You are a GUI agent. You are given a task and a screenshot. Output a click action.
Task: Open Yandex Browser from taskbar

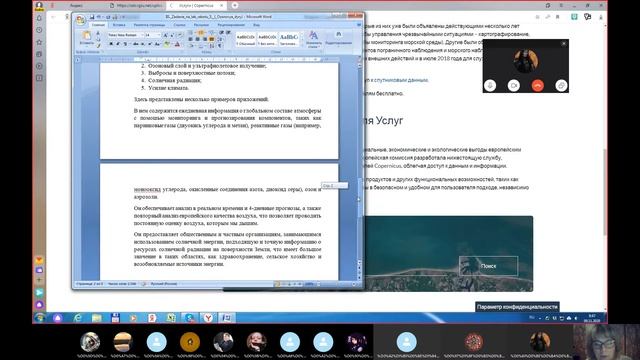[x=208, y=318]
